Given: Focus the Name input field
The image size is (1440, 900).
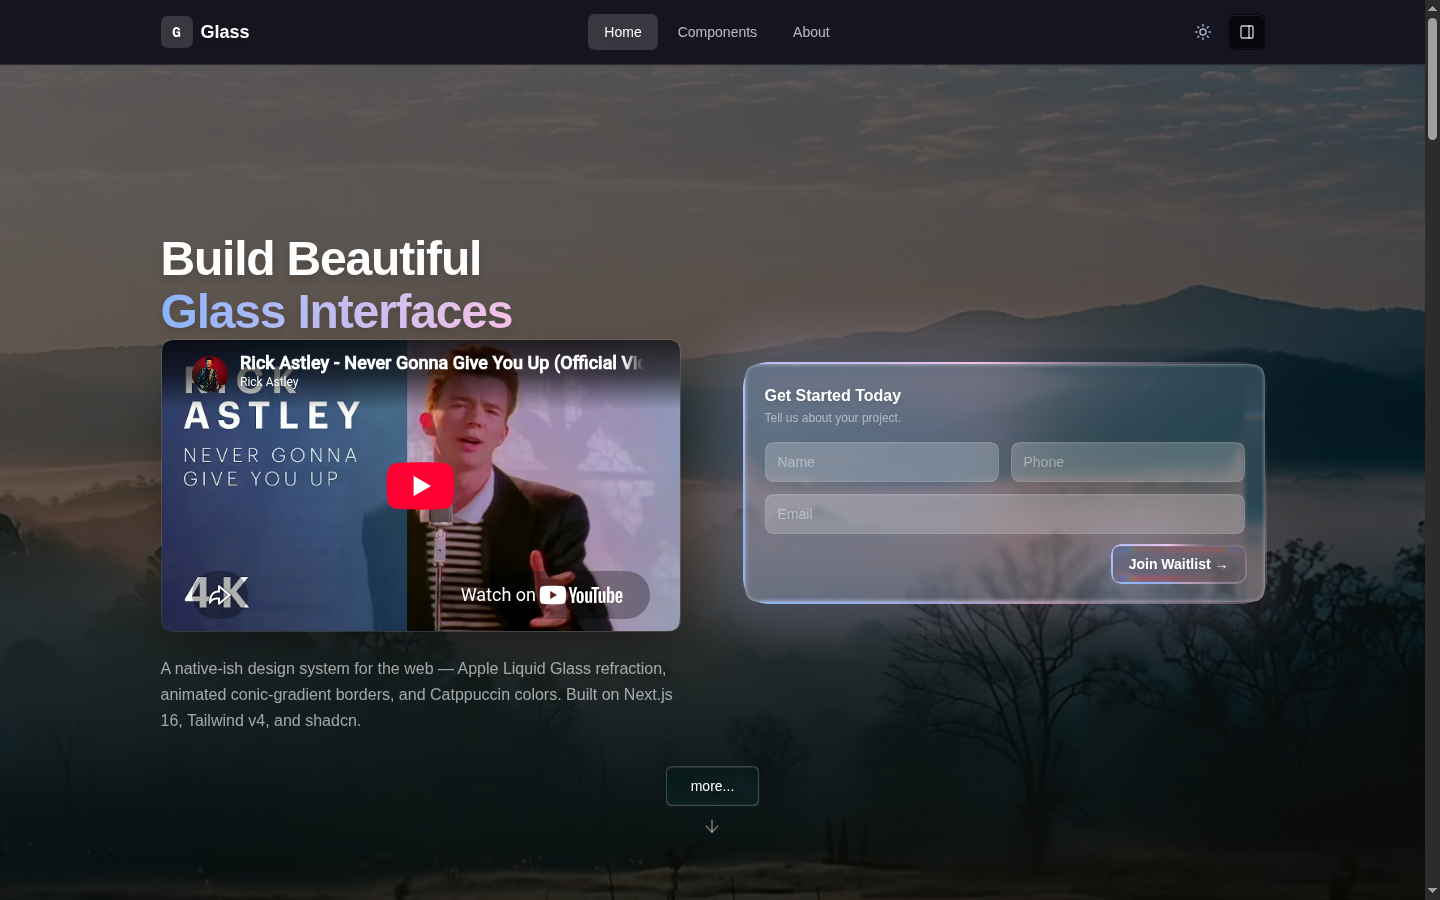Looking at the screenshot, I should (882, 462).
